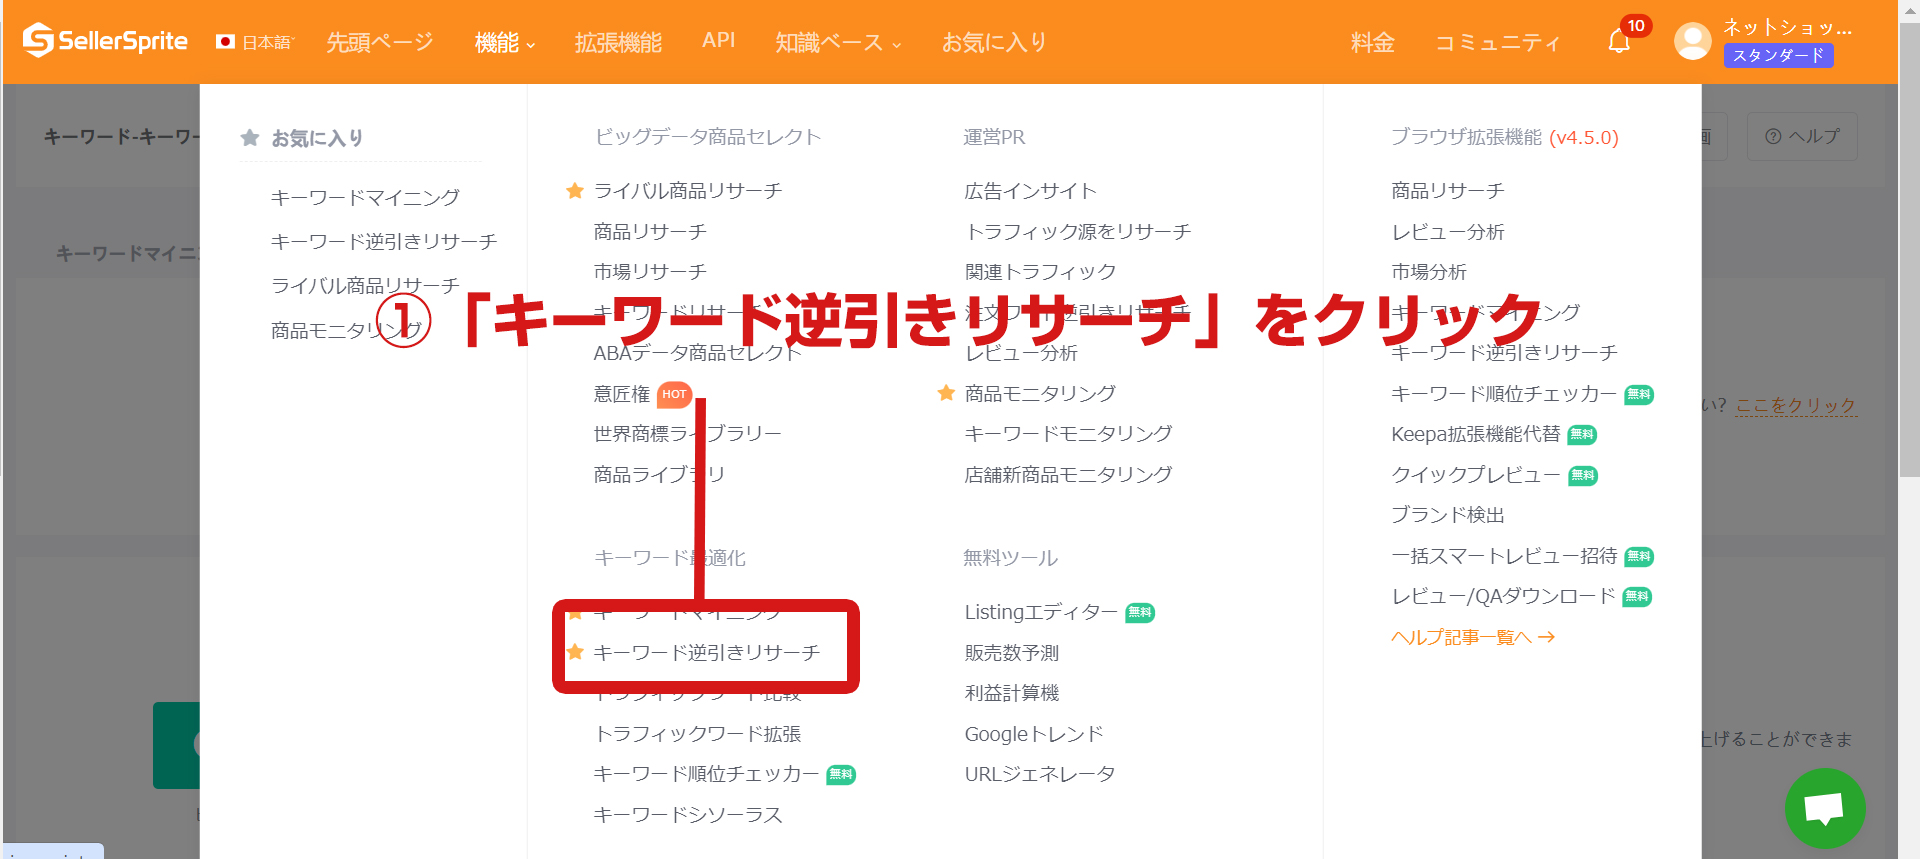
Task: Open 関連トラフィック
Action: (1040, 271)
